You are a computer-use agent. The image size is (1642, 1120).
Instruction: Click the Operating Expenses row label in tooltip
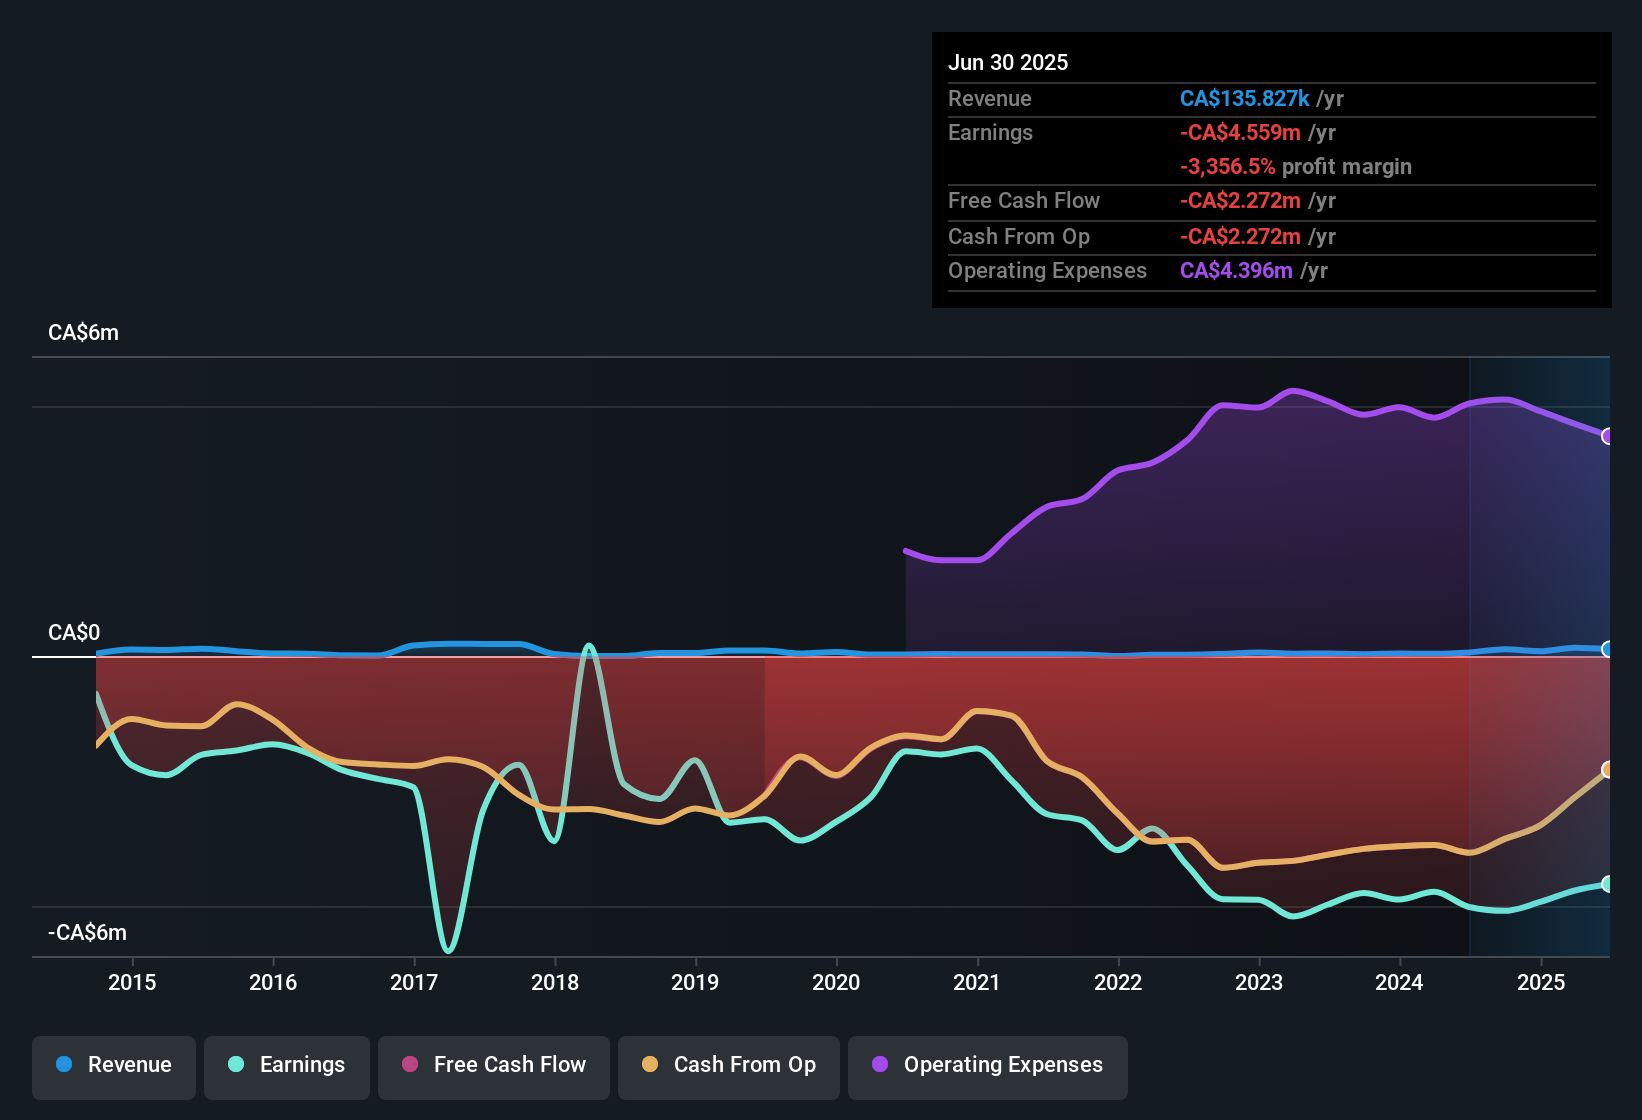[1048, 270]
